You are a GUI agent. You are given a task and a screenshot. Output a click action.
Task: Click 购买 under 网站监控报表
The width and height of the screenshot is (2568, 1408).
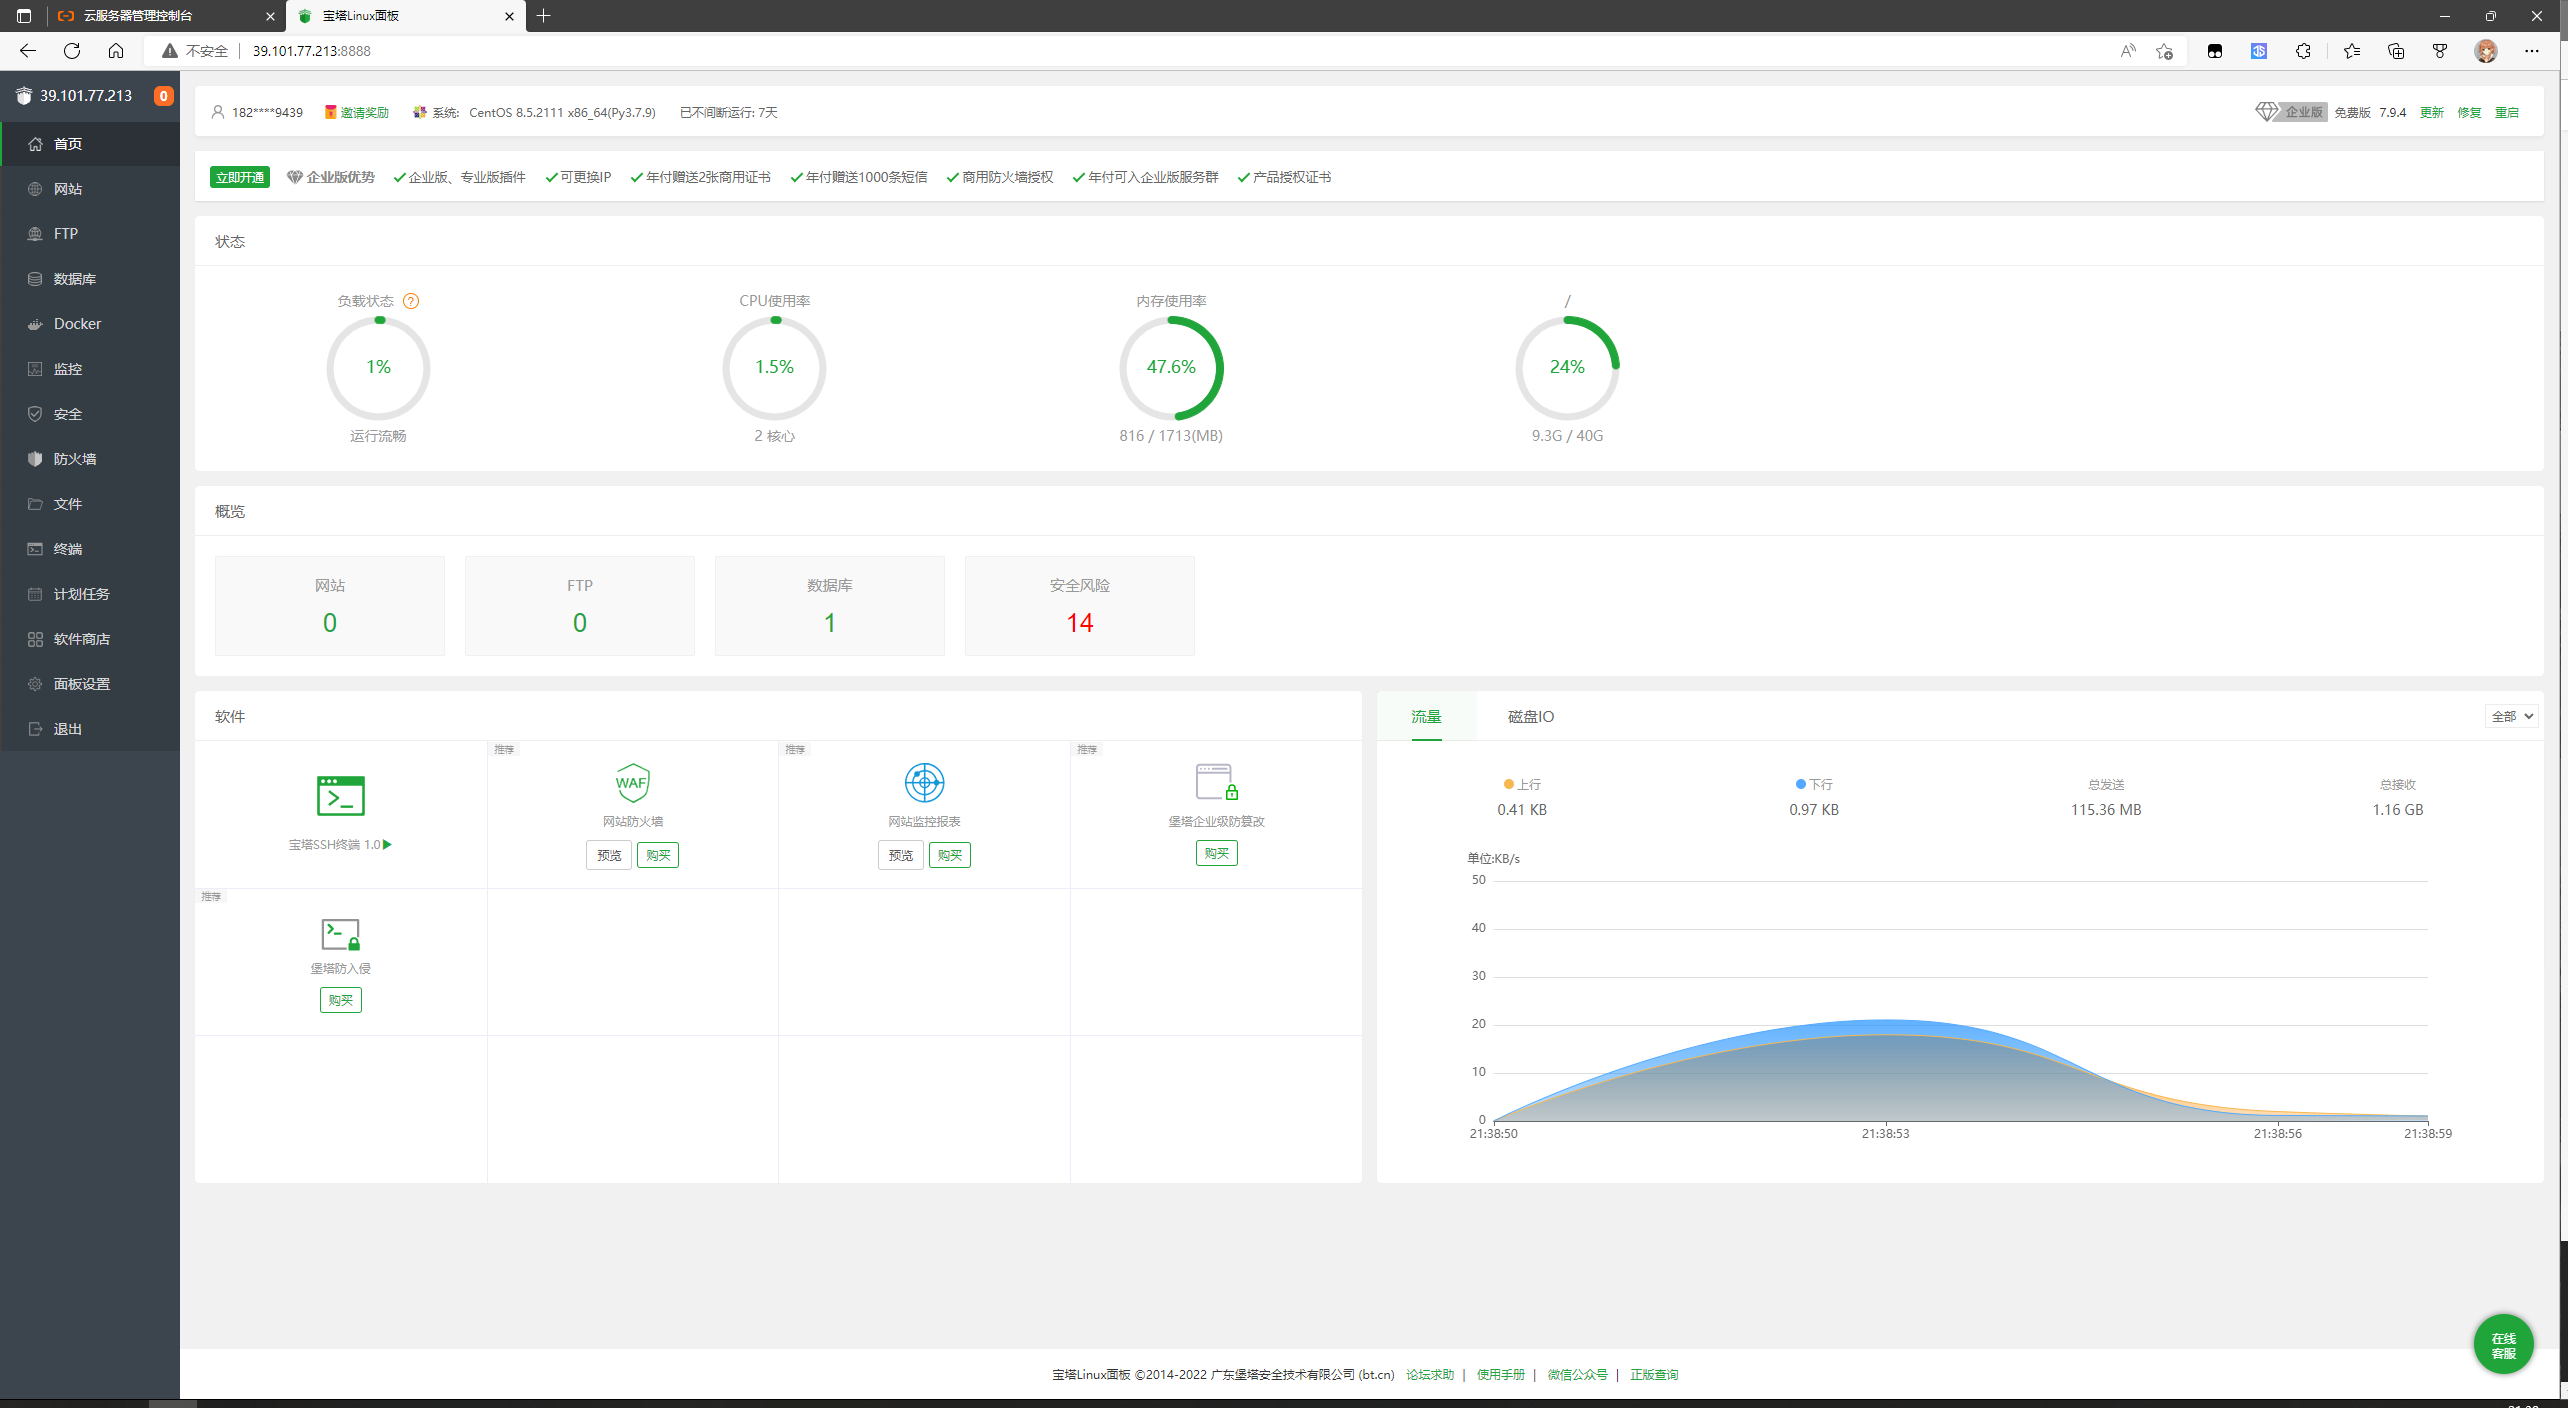950,855
